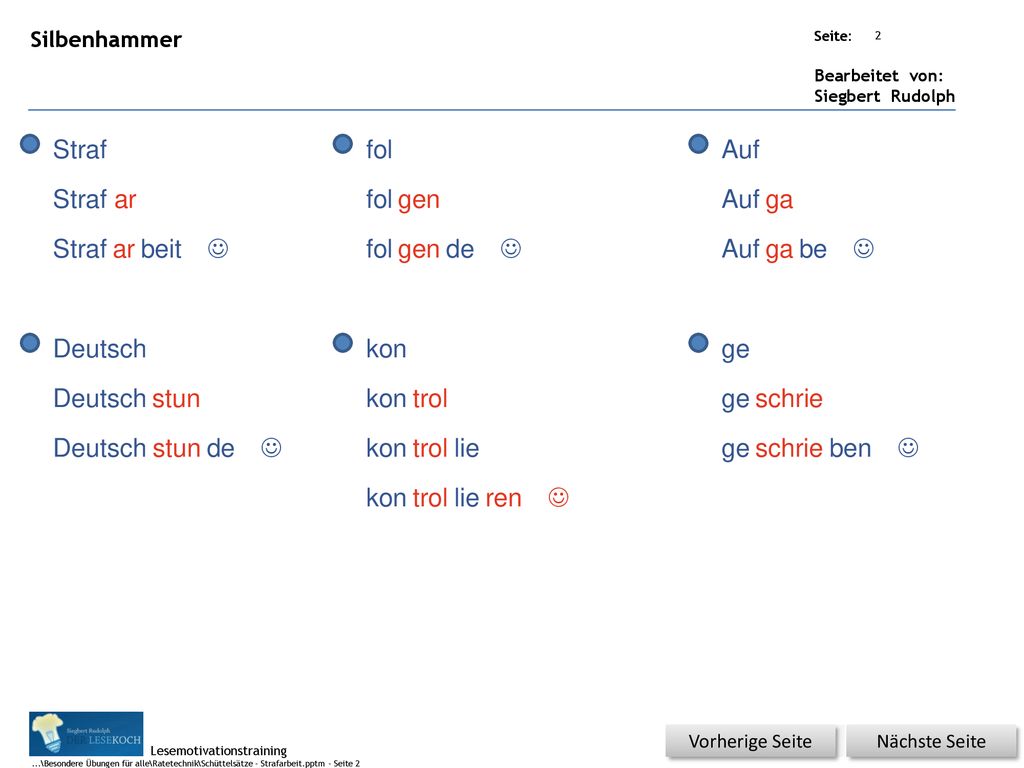Click the red syllable 'schrie' in ge schrie
The image size is (1024, 768).
(789, 398)
